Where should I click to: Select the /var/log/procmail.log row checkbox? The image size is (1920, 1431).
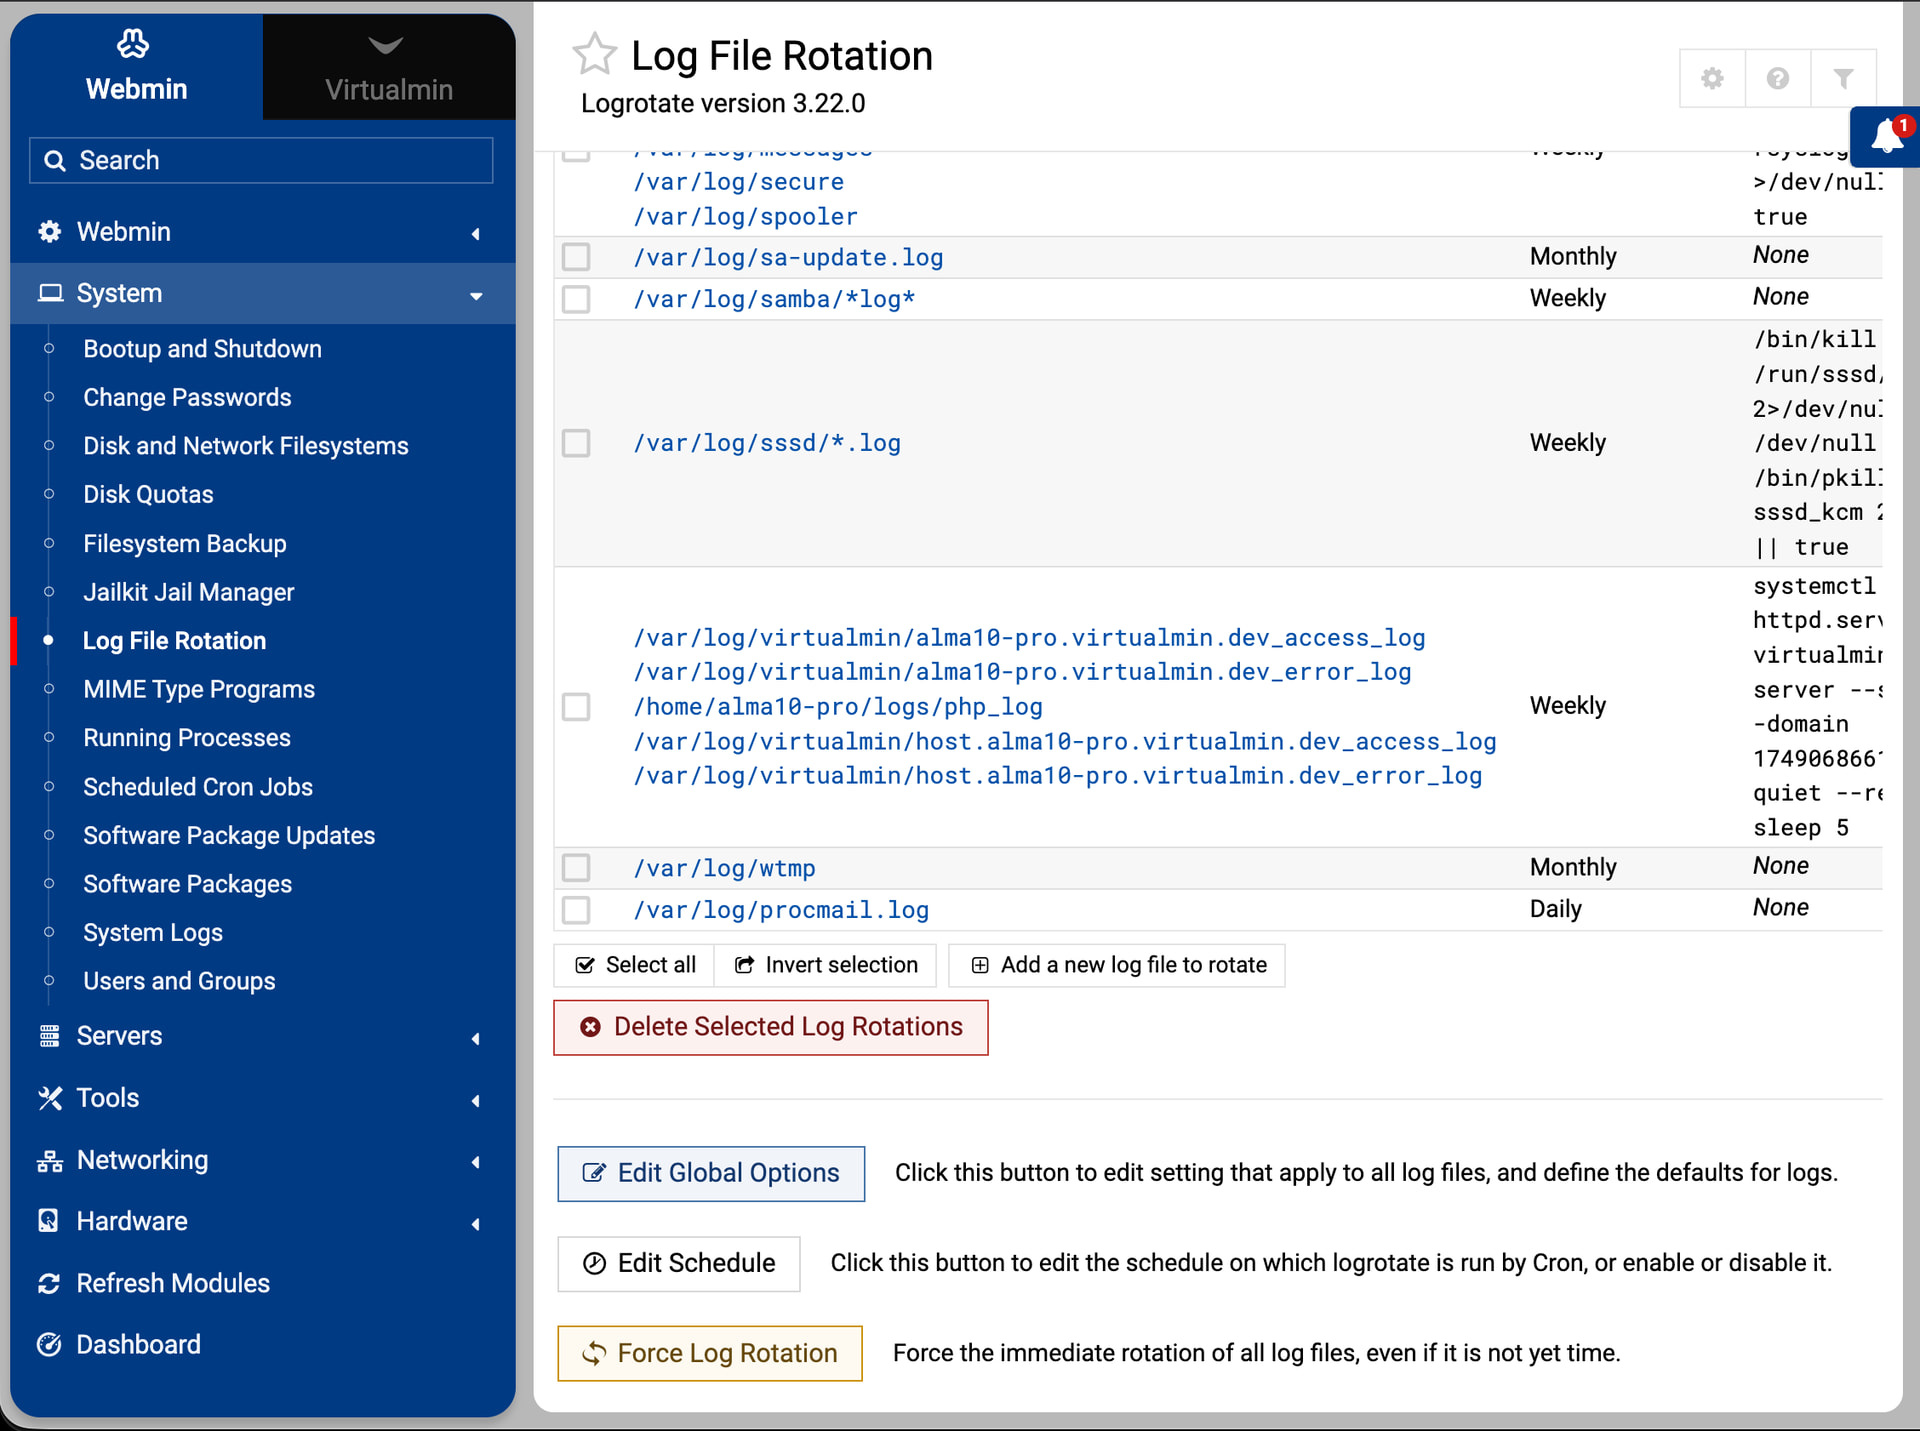(x=576, y=909)
